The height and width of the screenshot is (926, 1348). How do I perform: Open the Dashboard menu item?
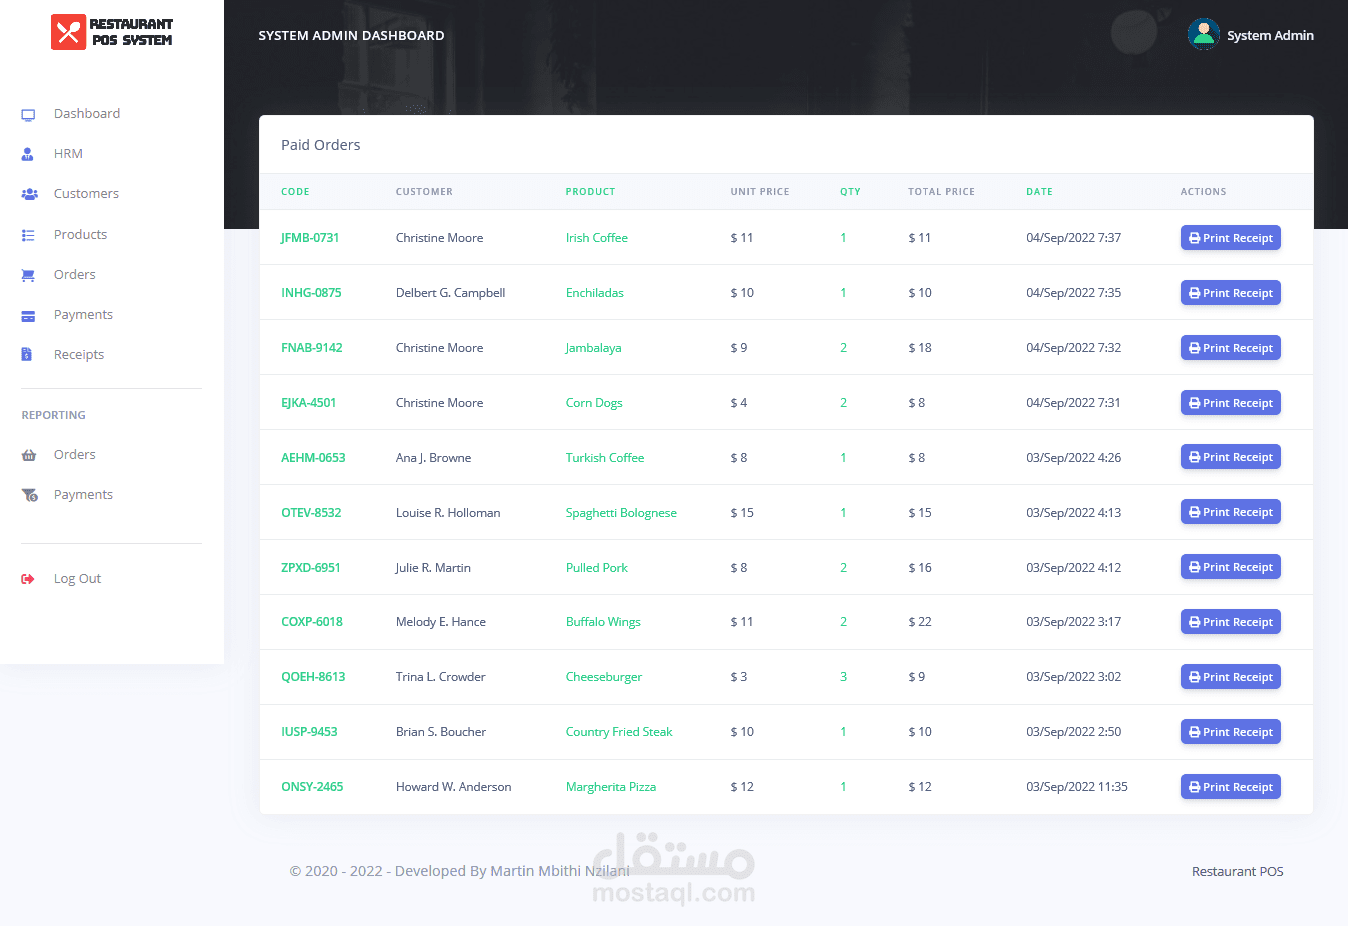(87, 113)
